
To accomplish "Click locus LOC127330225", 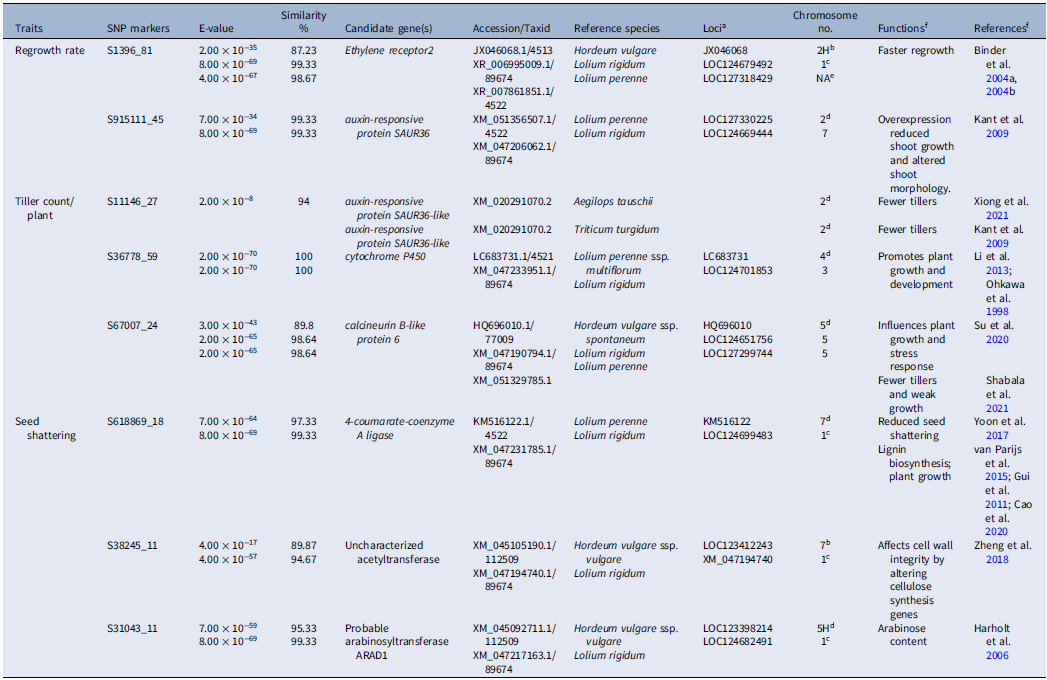I will (738, 120).
